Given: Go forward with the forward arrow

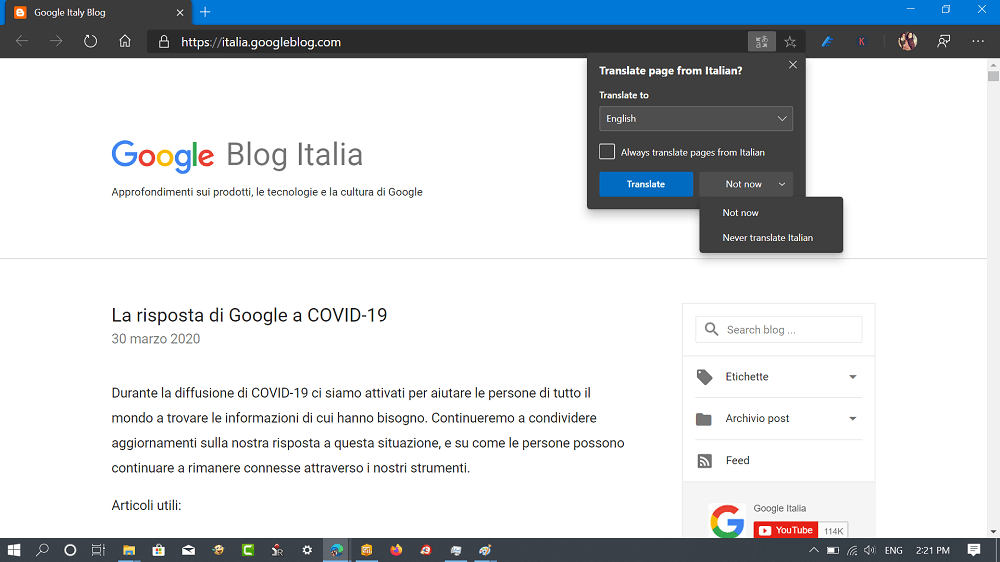Looking at the screenshot, I should tap(56, 41).
